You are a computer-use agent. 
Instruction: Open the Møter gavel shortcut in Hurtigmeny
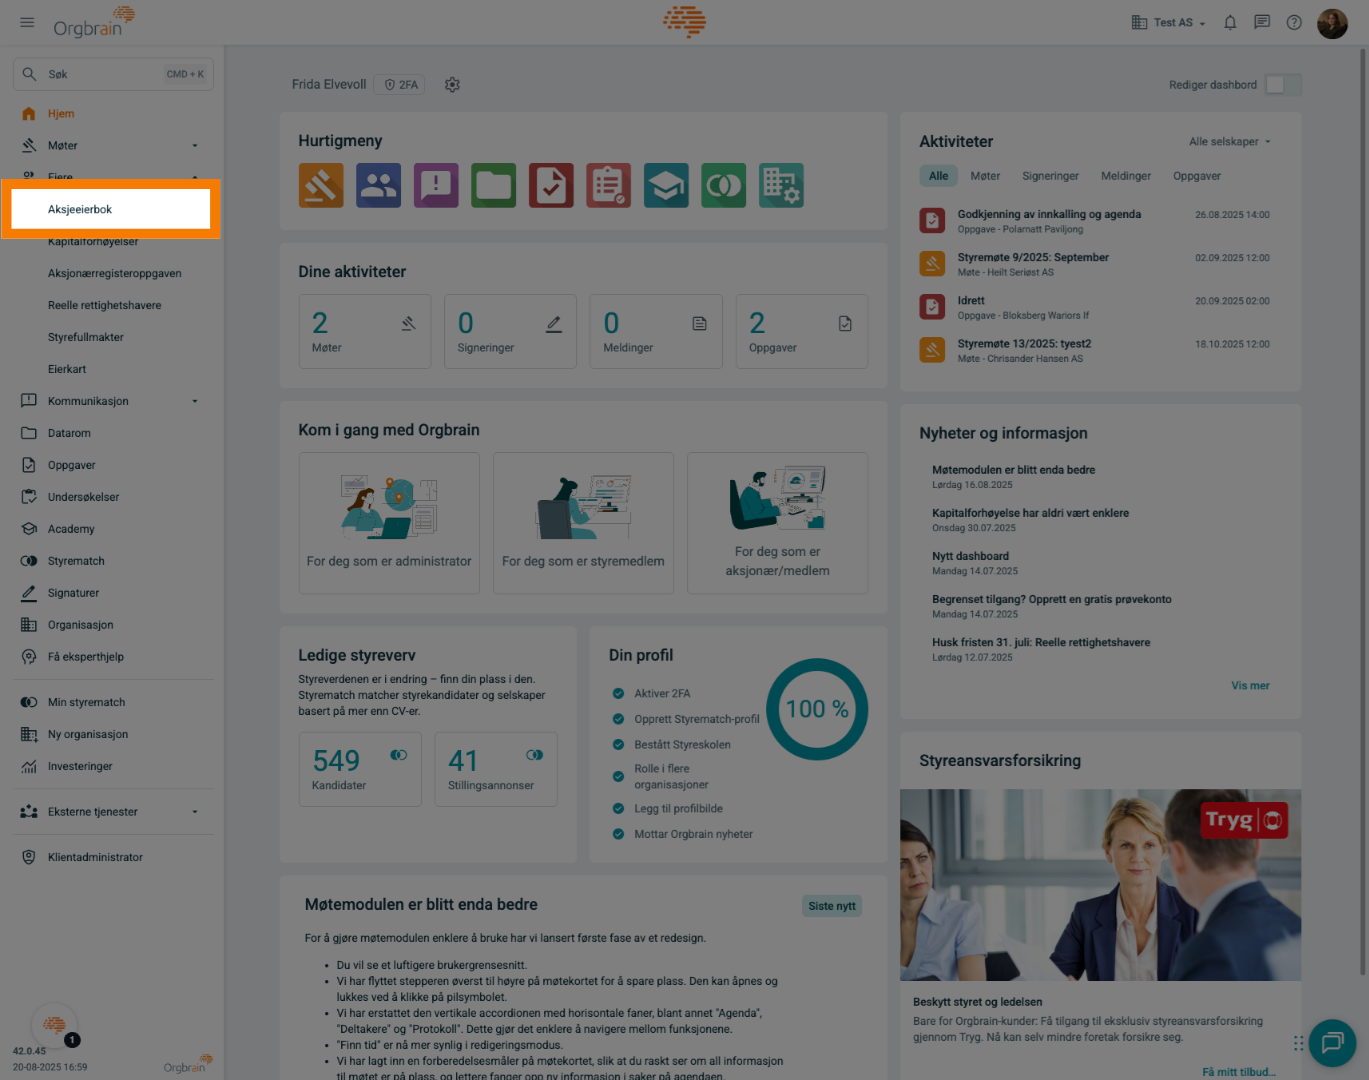[321, 185]
